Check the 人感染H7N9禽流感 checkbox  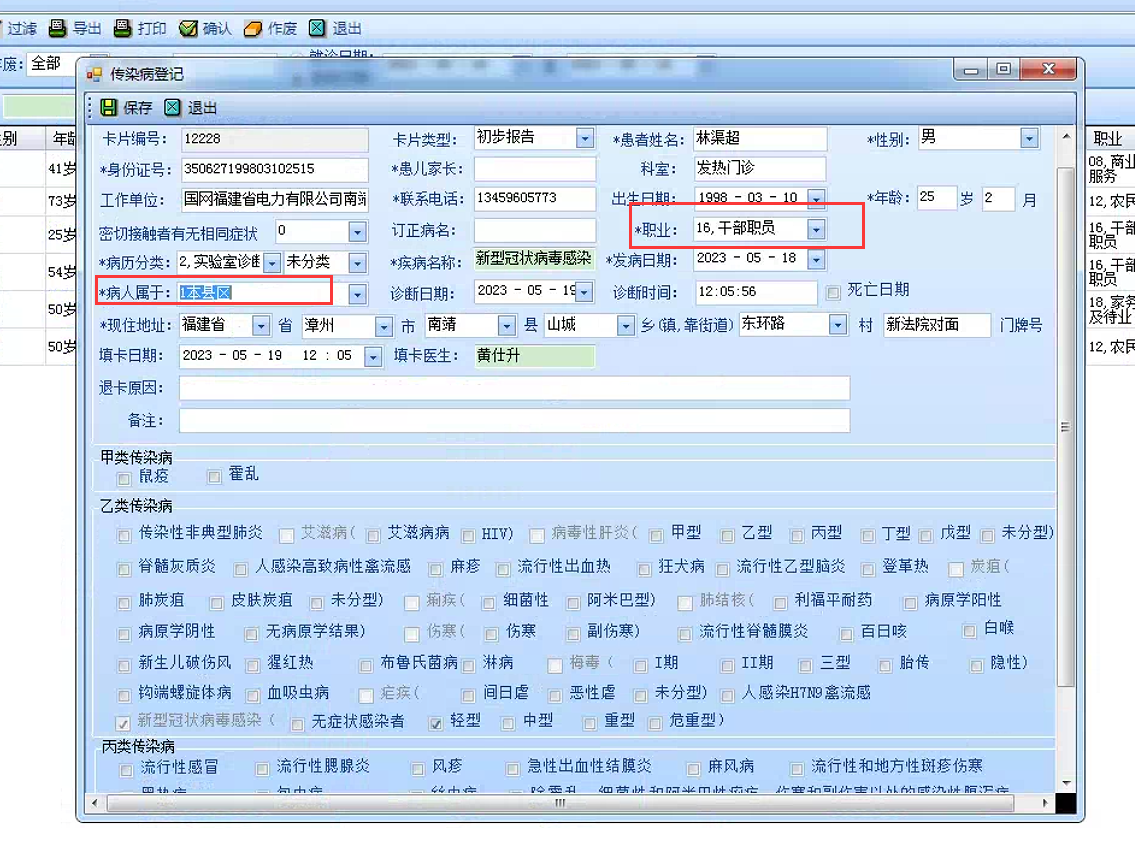727,696
